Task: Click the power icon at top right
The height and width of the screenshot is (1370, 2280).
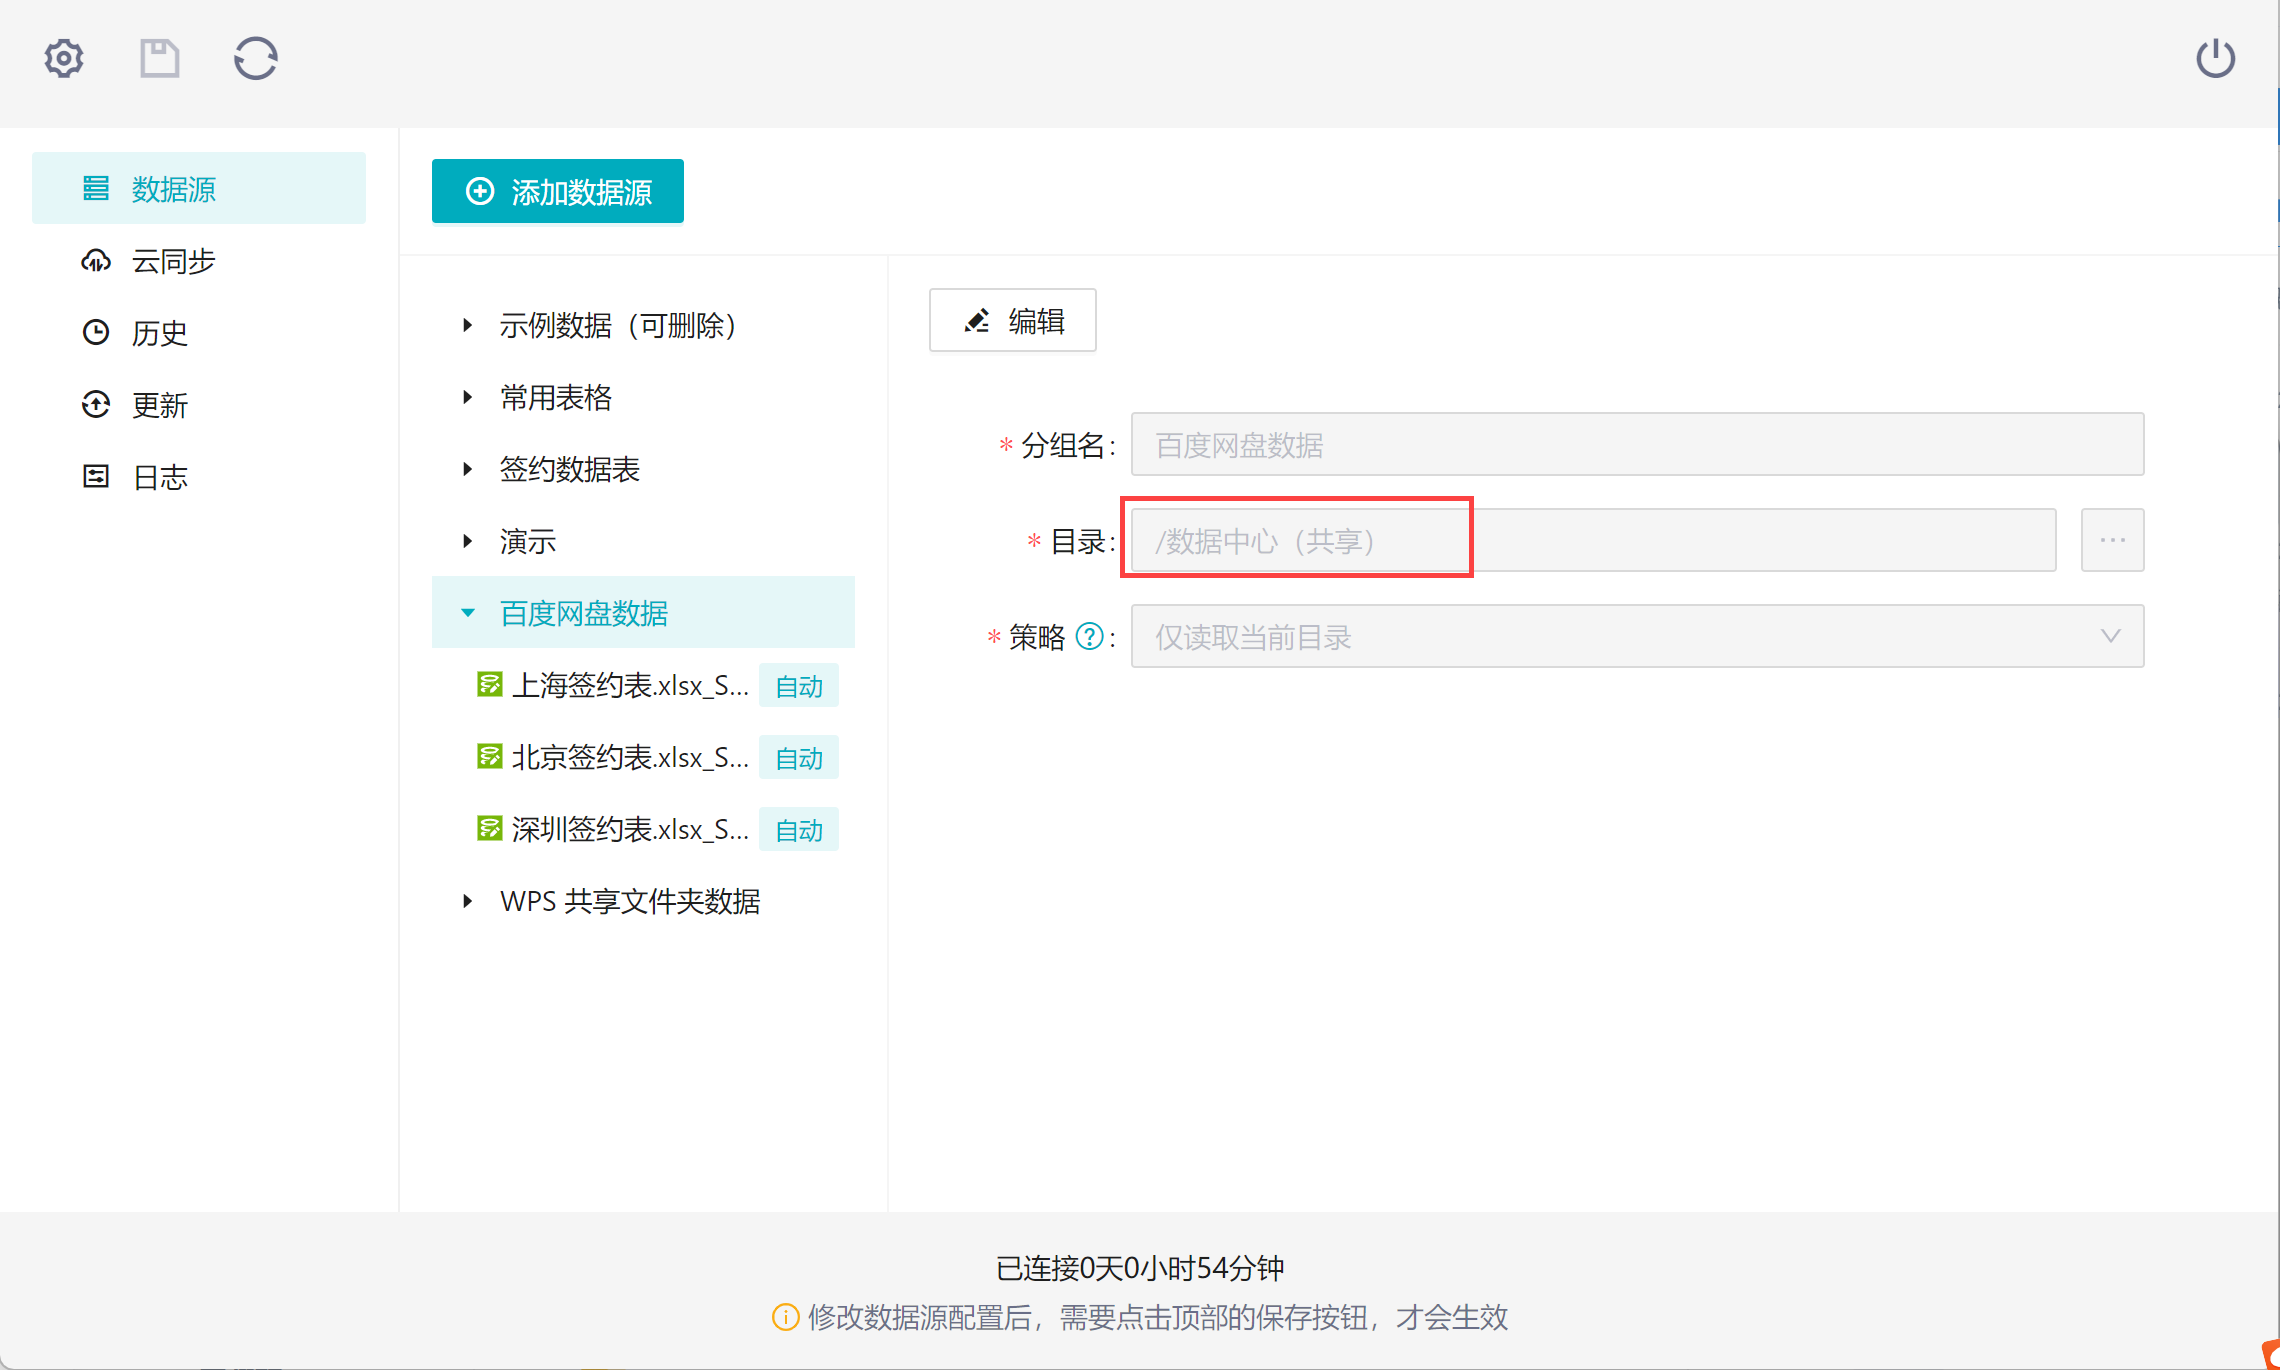Action: point(2215,58)
